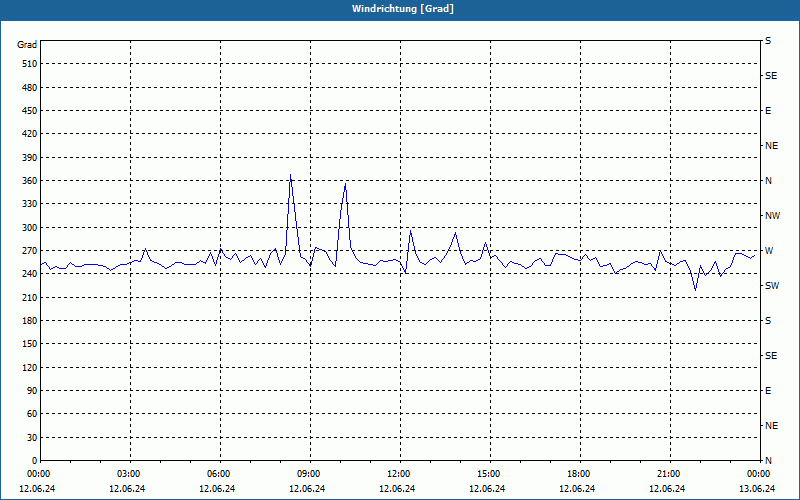Click the 30 value on the left axis
The height and width of the screenshot is (500, 800).
[x=32, y=438]
